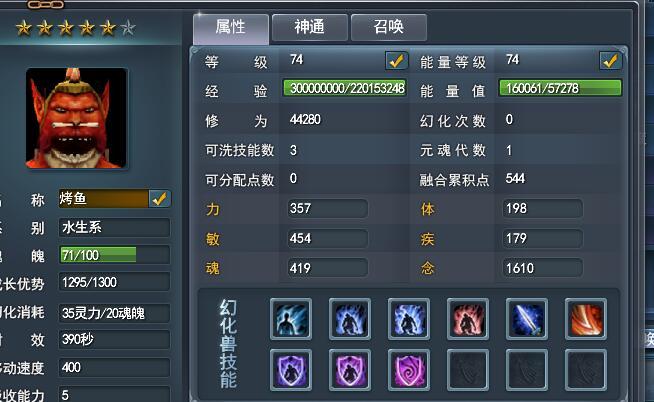Toggle the checkbox beside 能量等级 74
The height and width of the screenshot is (402, 654).
[x=610, y=61]
